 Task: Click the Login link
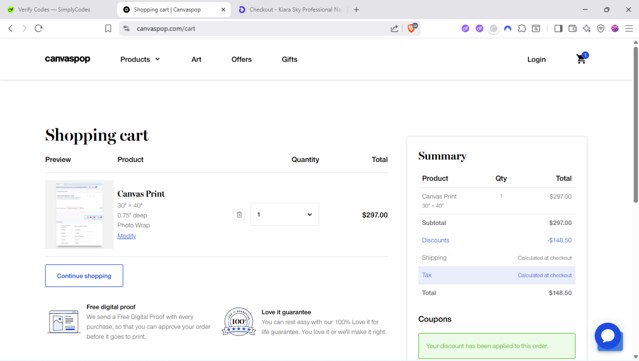536,59
